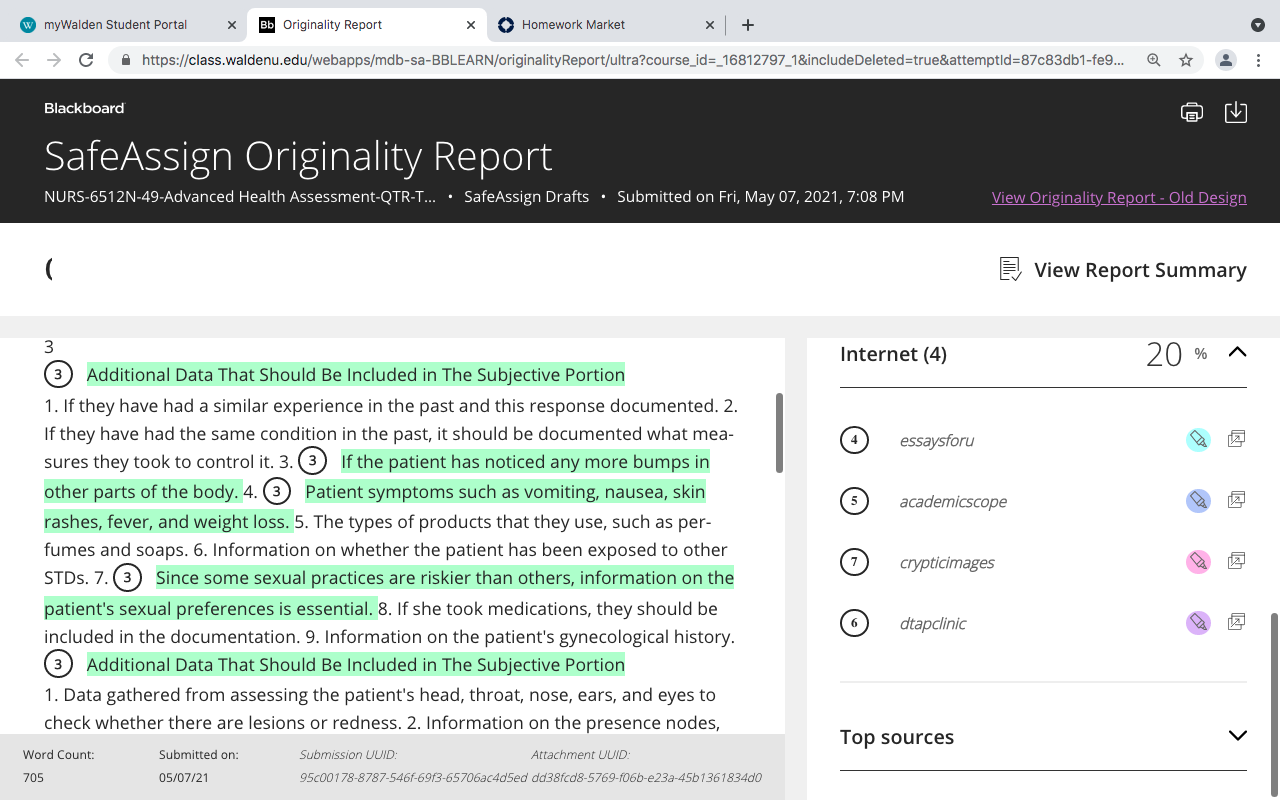
Task: Click source number 5 circle badge
Action: pos(854,501)
